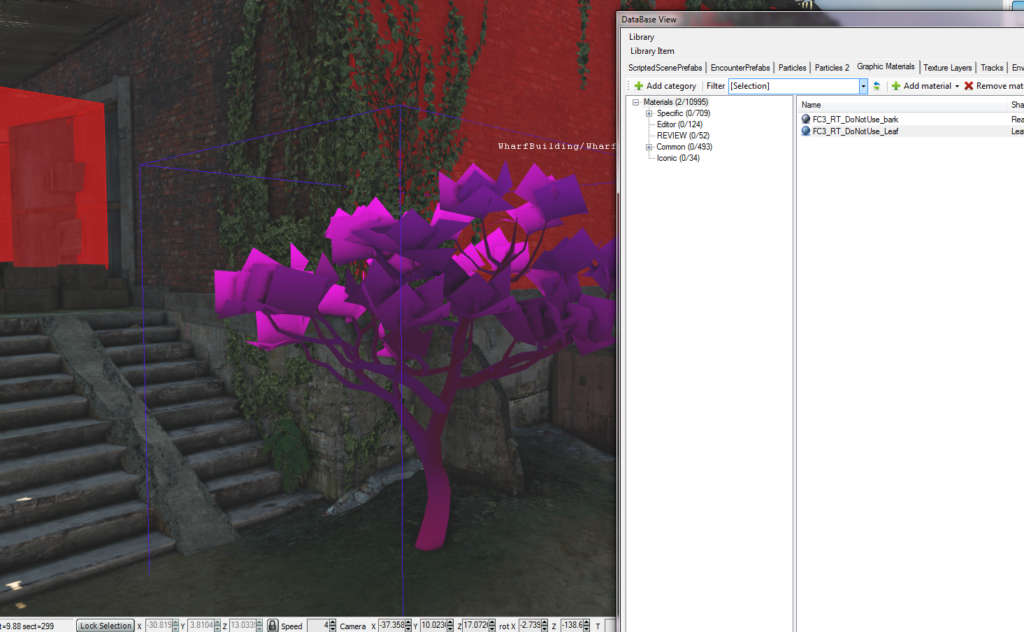
Task: Collapse the Materials root node
Action: pyautogui.click(x=636, y=102)
